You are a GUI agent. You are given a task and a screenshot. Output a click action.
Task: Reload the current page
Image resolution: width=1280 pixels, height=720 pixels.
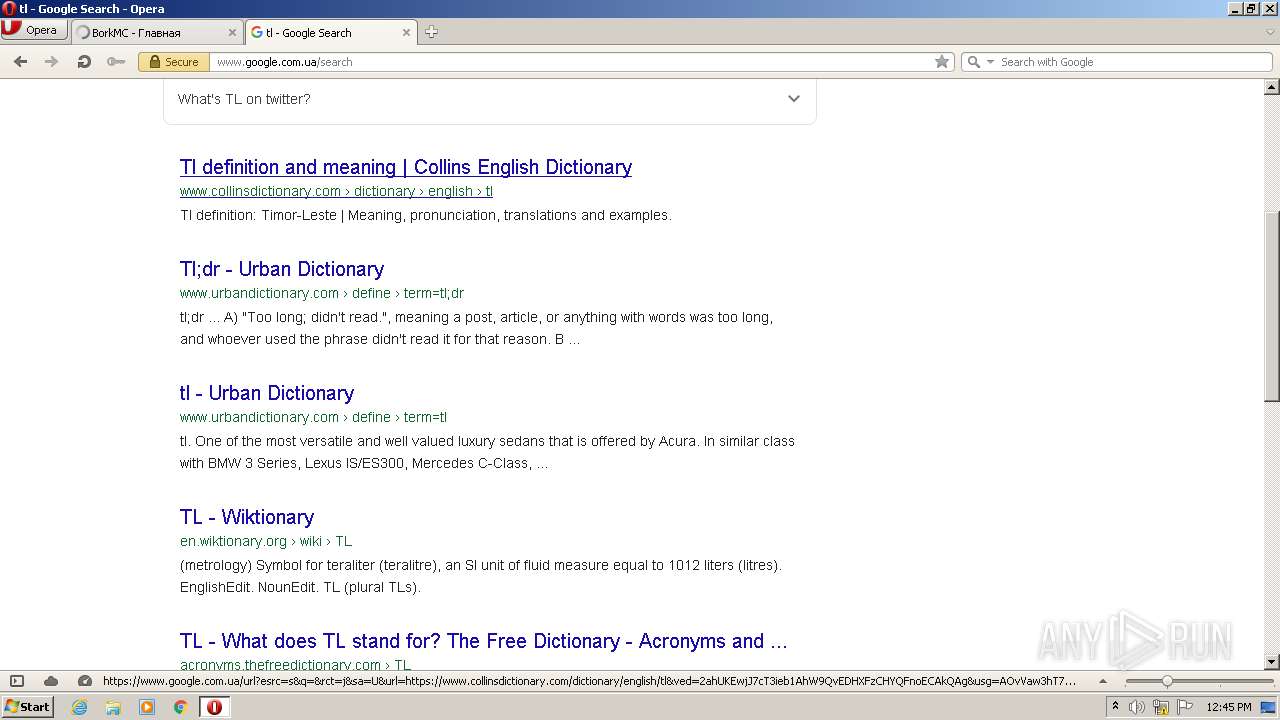tap(84, 62)
